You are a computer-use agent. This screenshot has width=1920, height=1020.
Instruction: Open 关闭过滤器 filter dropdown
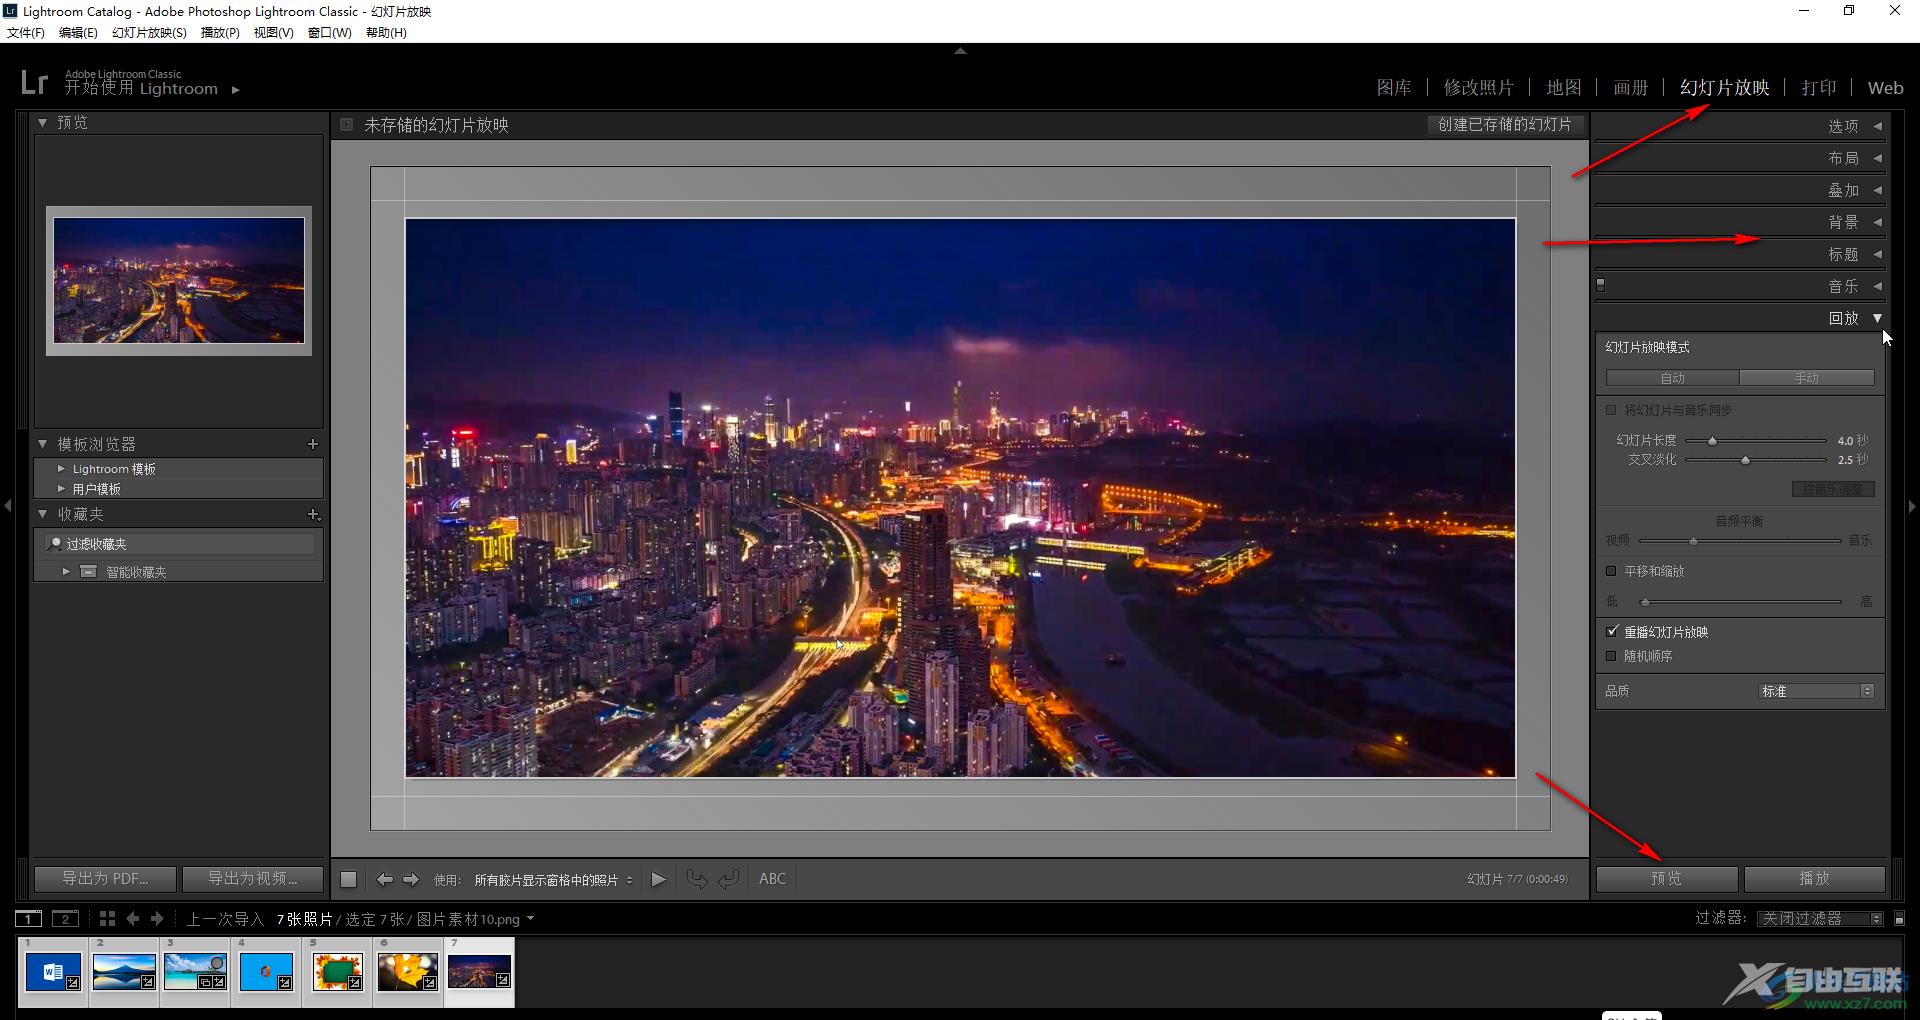[1820, 918]
